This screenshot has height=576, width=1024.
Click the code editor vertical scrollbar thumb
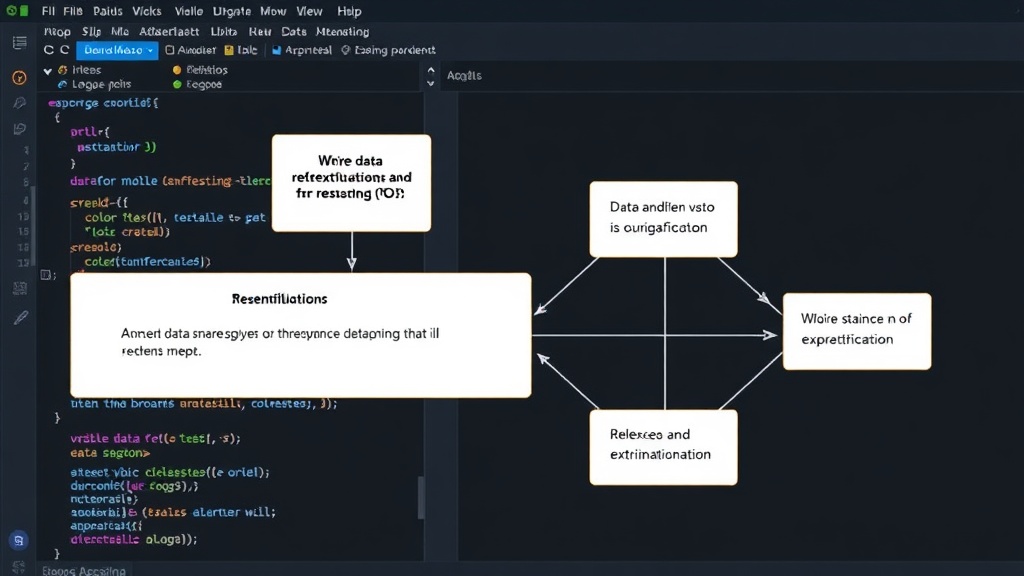(421, 497)
